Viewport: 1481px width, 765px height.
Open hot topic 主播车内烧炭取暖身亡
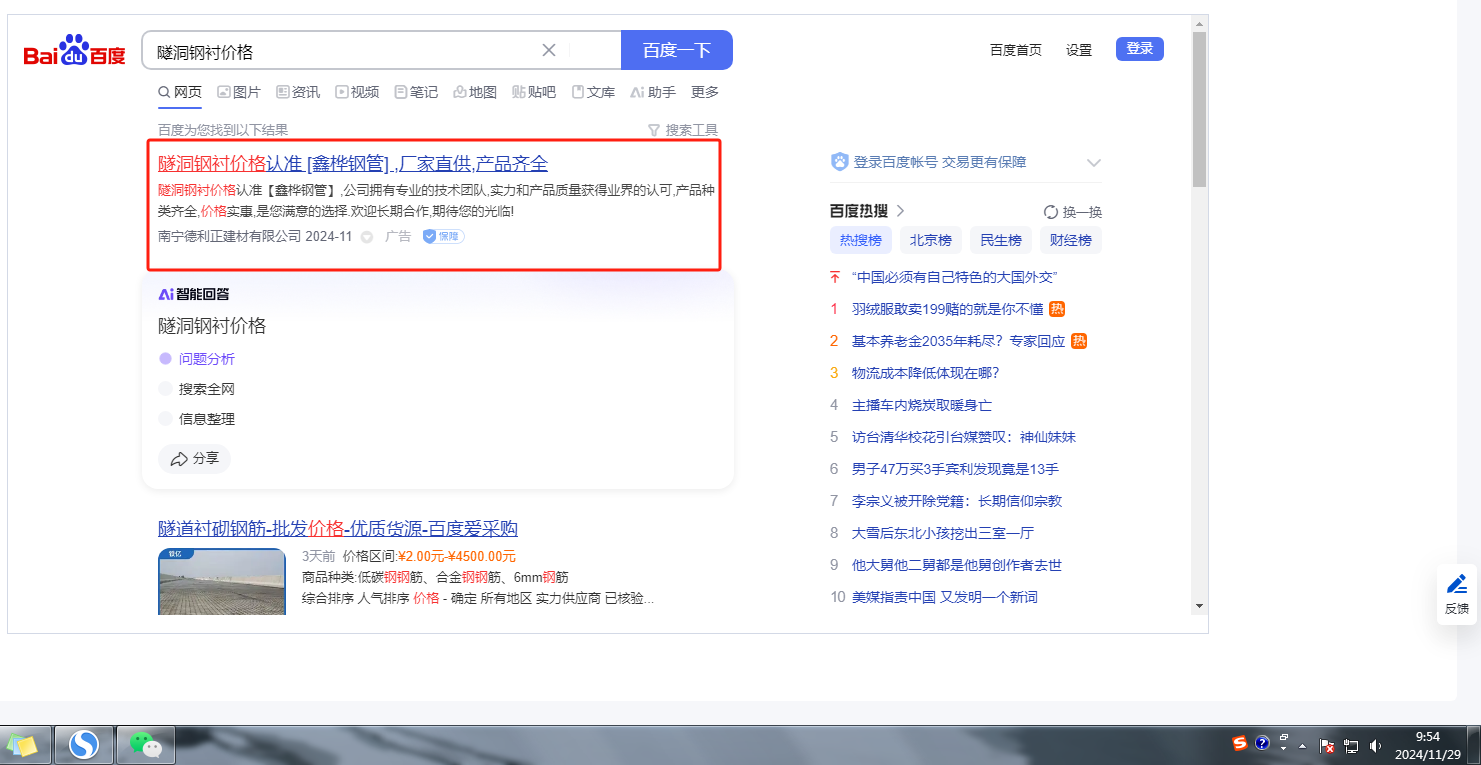[922, 405]
